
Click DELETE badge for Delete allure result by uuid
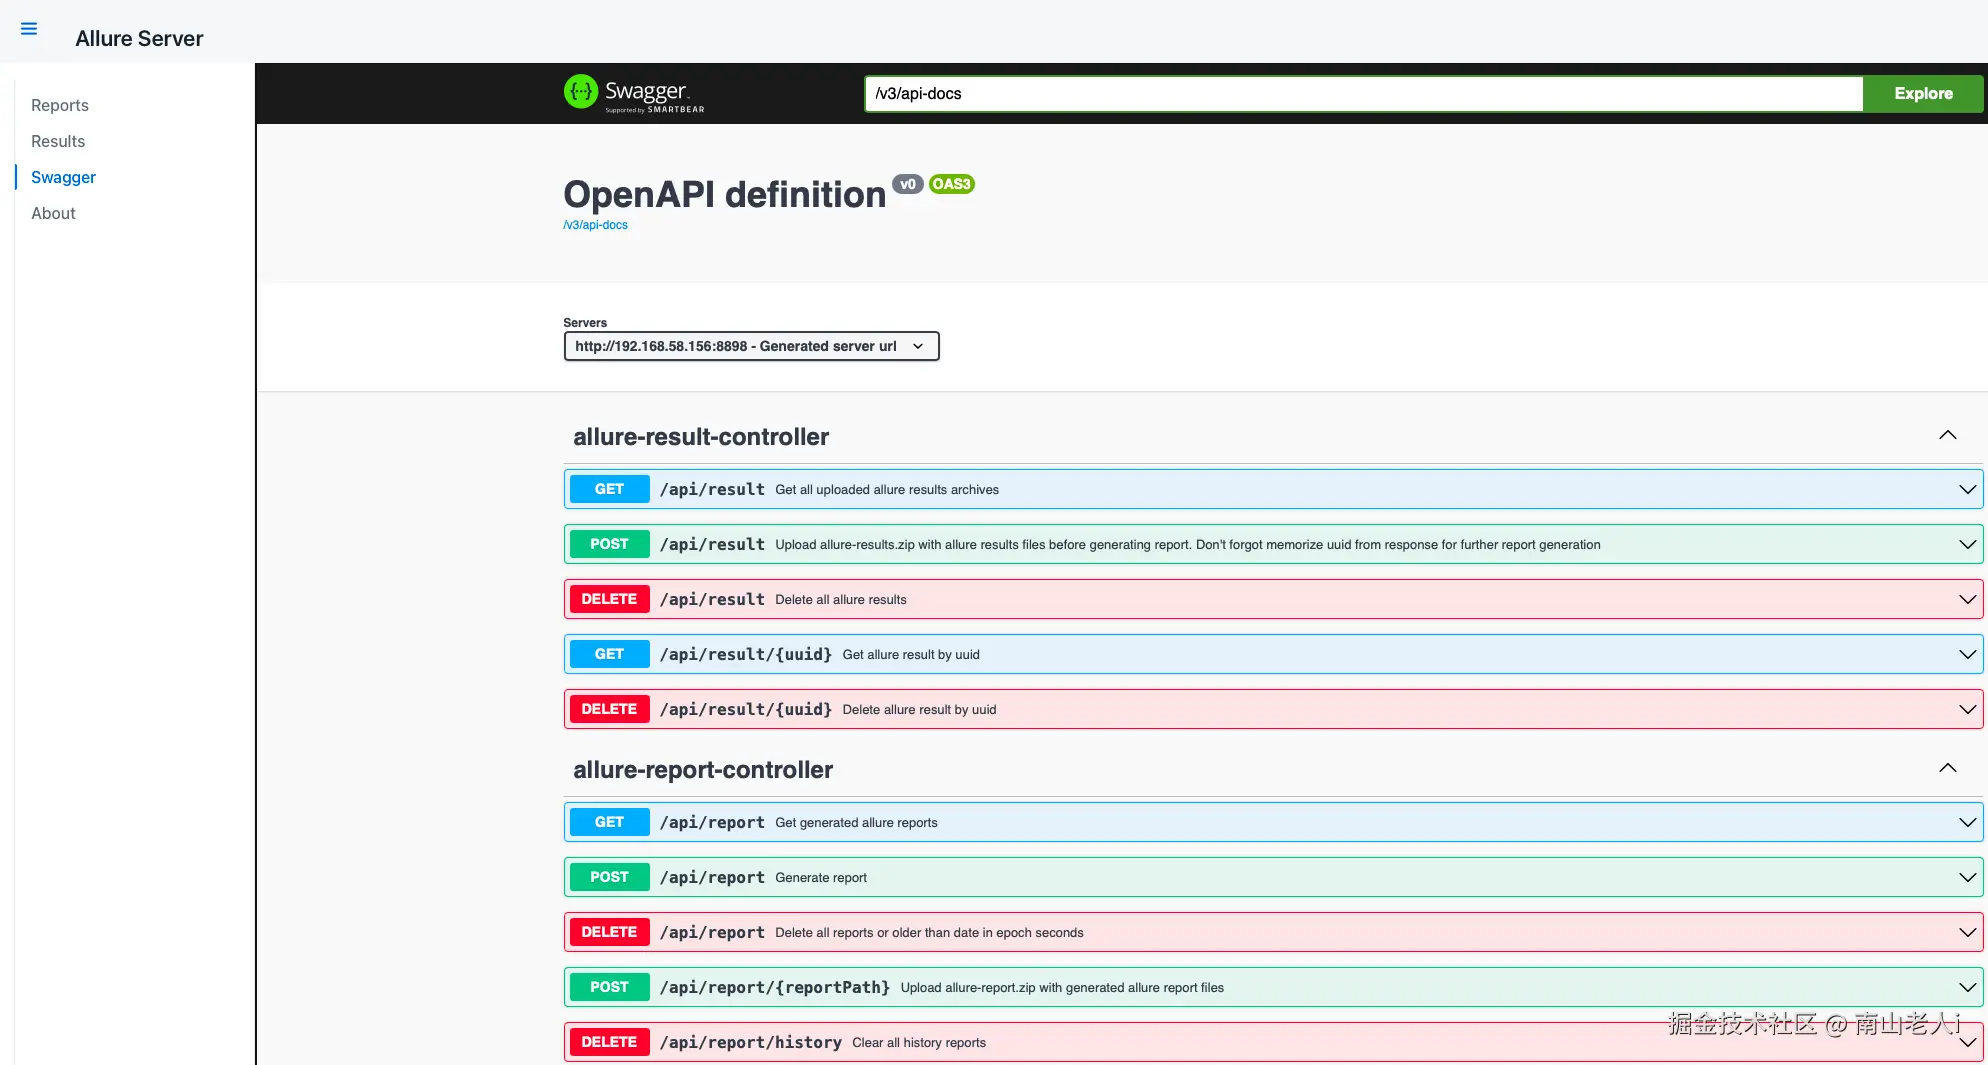(609, 709)
